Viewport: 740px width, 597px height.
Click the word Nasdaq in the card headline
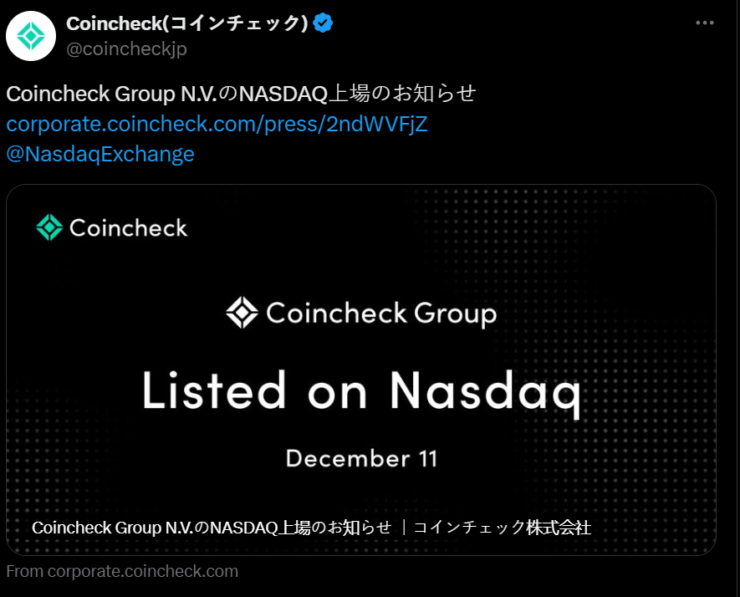tap(485, 391)
